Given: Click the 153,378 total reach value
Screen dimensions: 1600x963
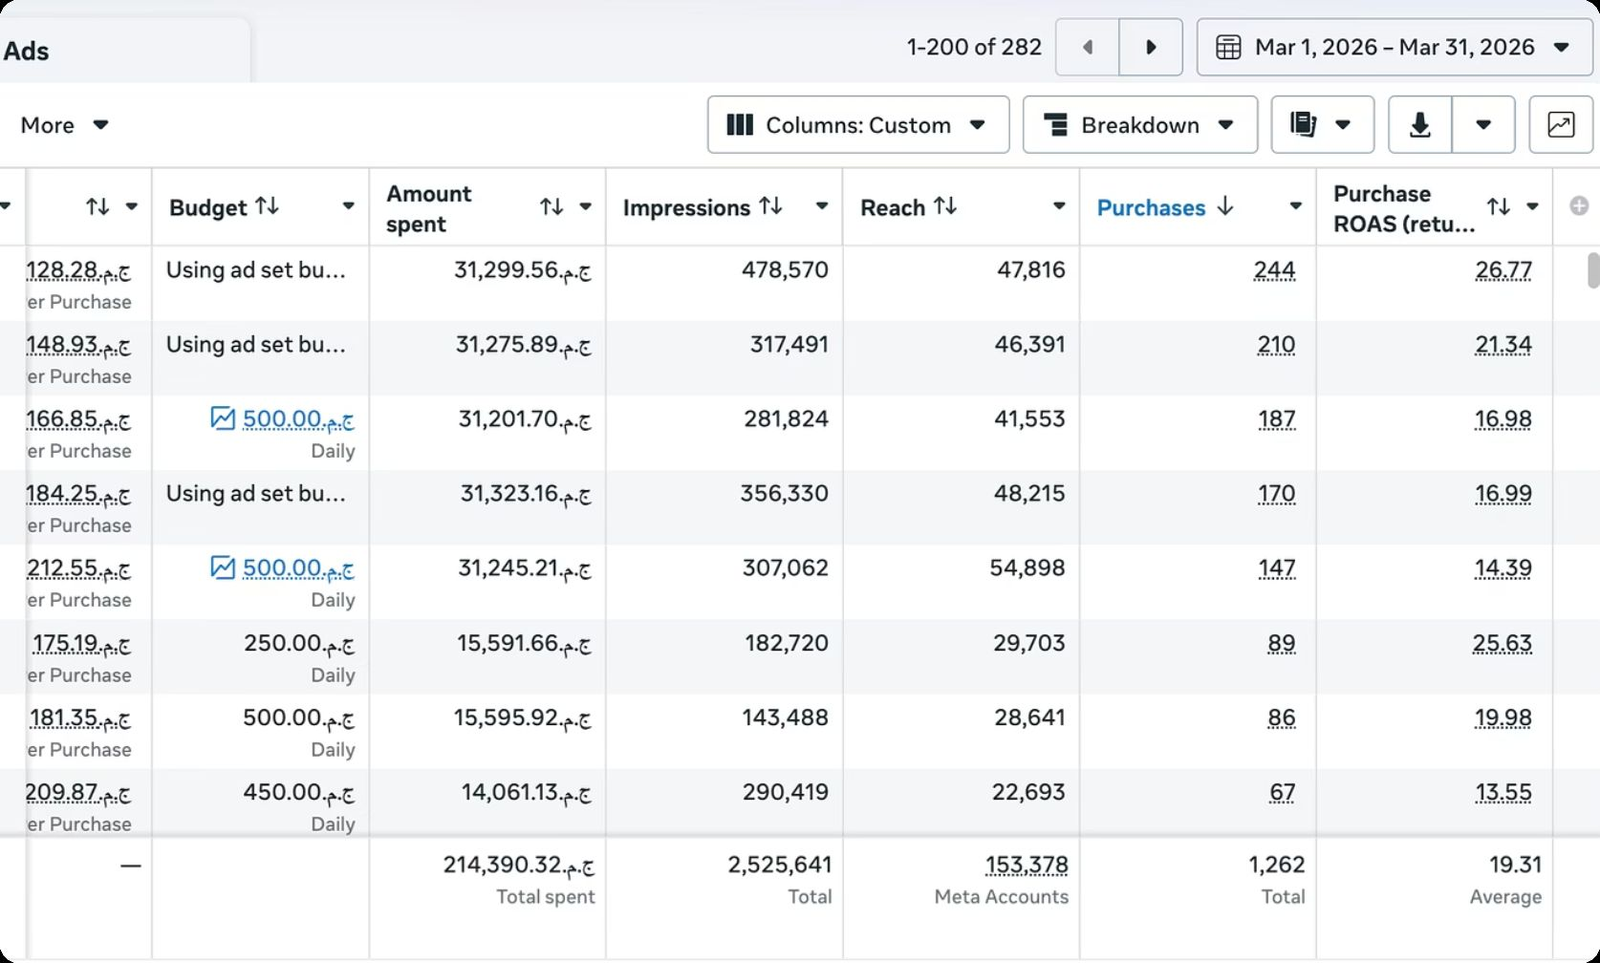Looking at the screenshot, I should pyautogui.click(x=1026, y=865).
